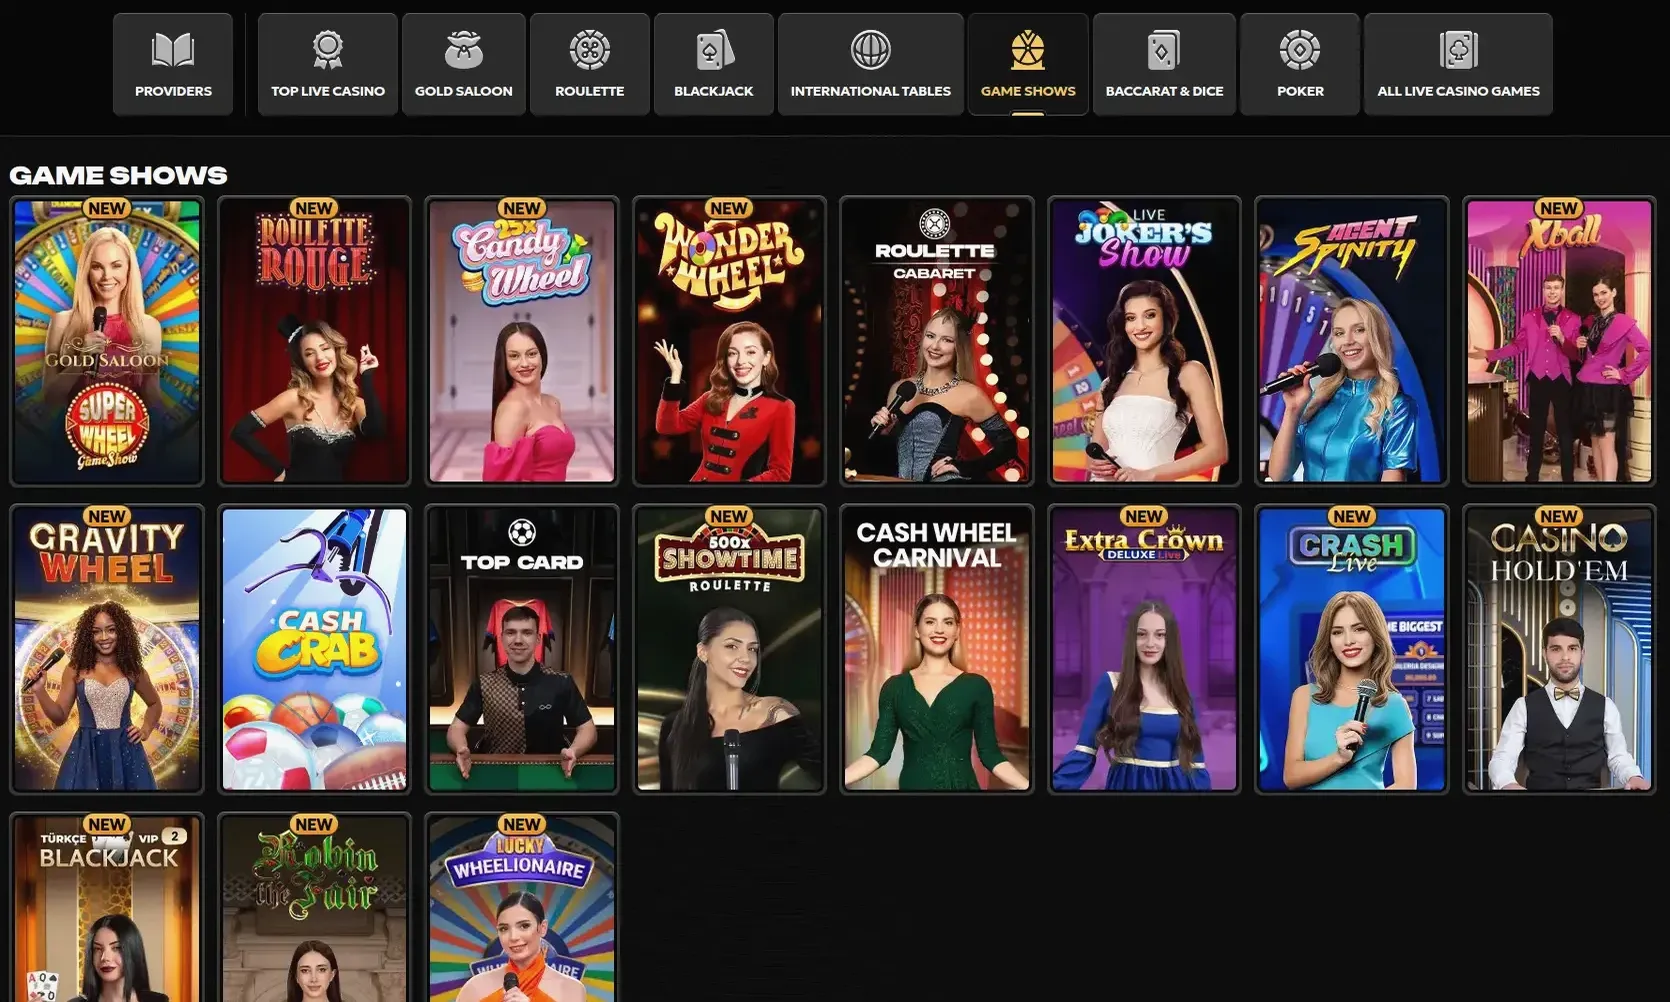Play 500x Showtime Roulette

tap(730, 649)
